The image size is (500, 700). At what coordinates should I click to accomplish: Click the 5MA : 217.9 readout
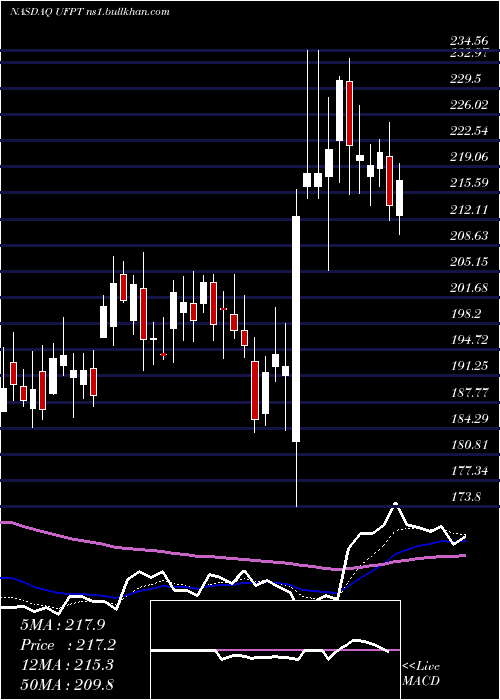pos(63,625)
